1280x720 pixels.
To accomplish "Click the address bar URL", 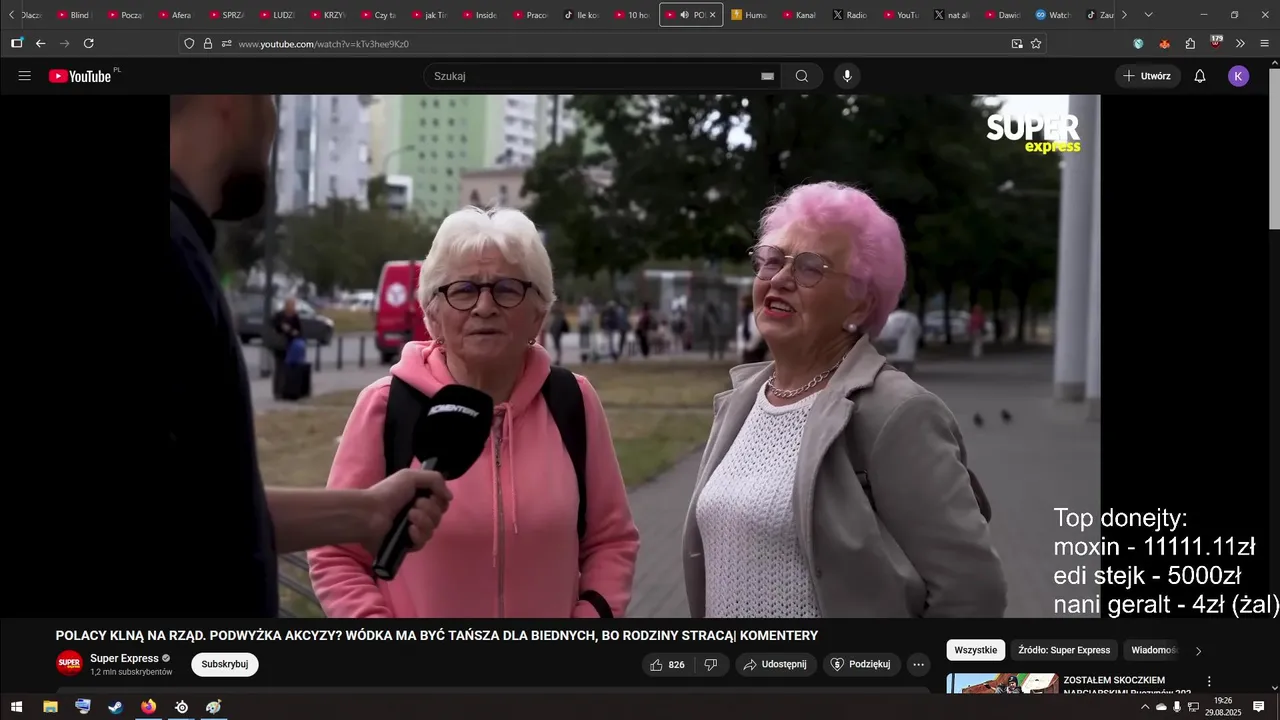I will (323, 44).
